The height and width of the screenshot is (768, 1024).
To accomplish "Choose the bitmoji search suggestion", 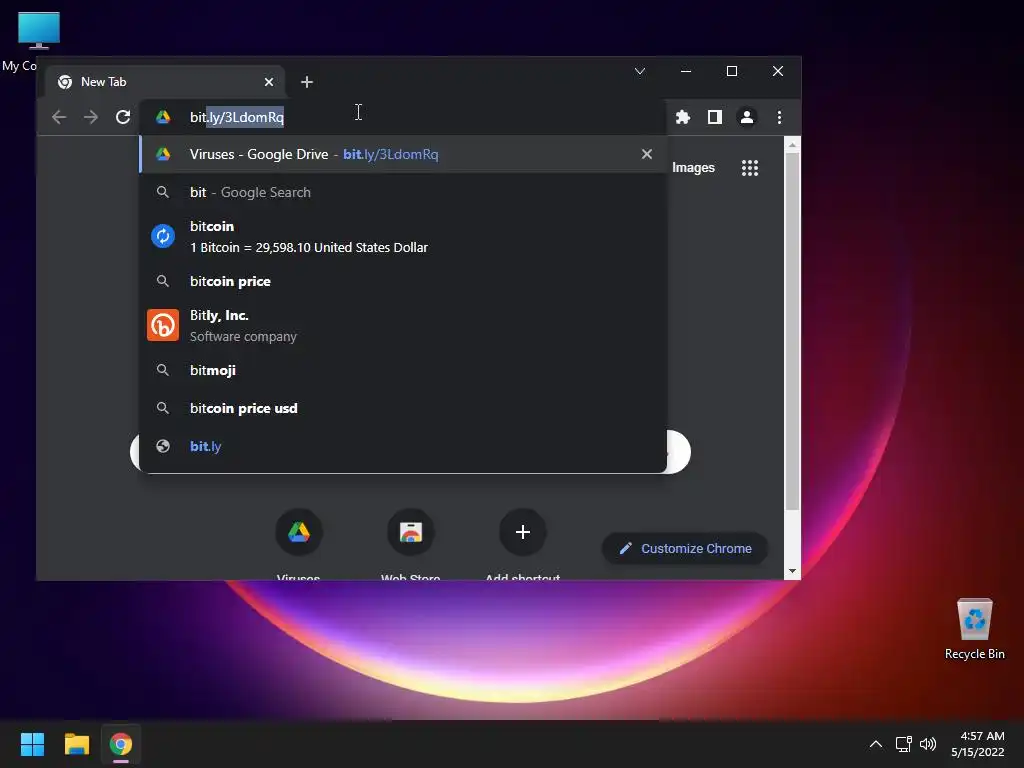I will 403,370.
